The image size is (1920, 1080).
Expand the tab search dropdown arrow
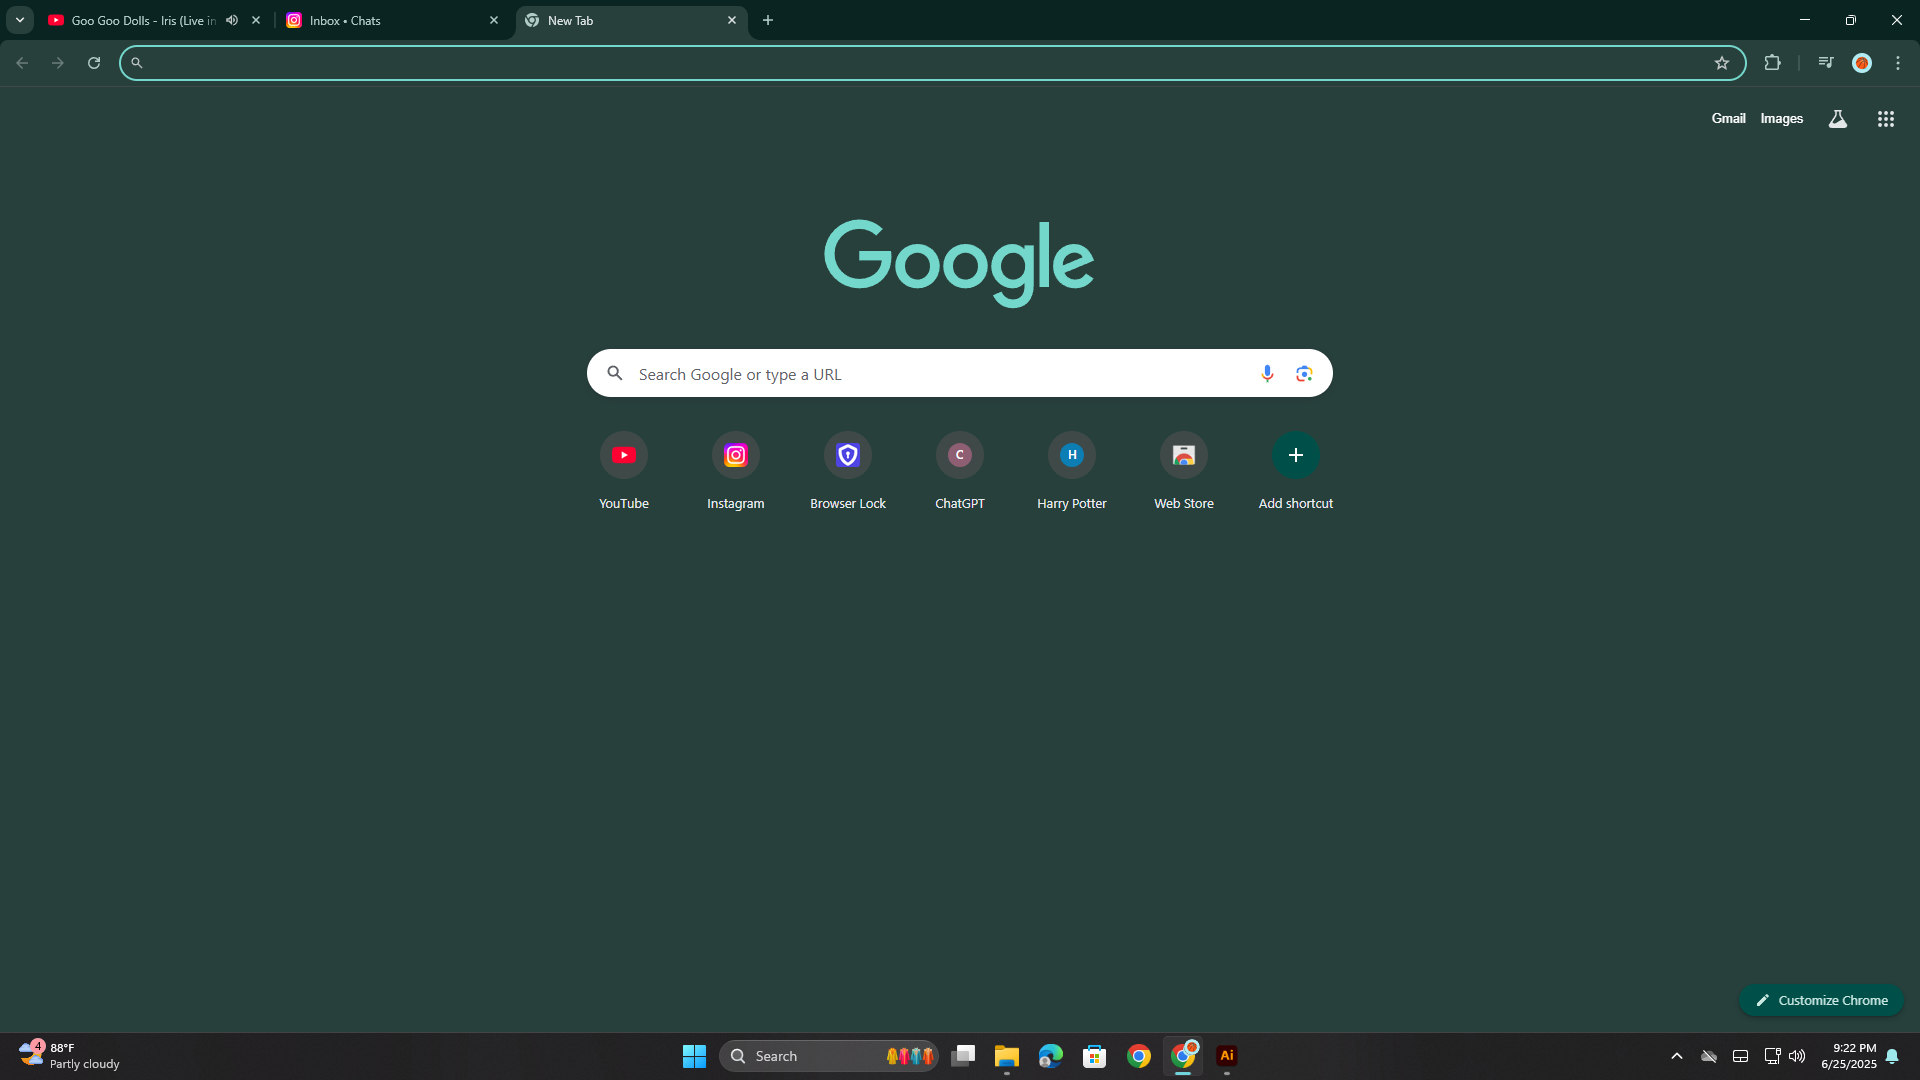[20, 20]
